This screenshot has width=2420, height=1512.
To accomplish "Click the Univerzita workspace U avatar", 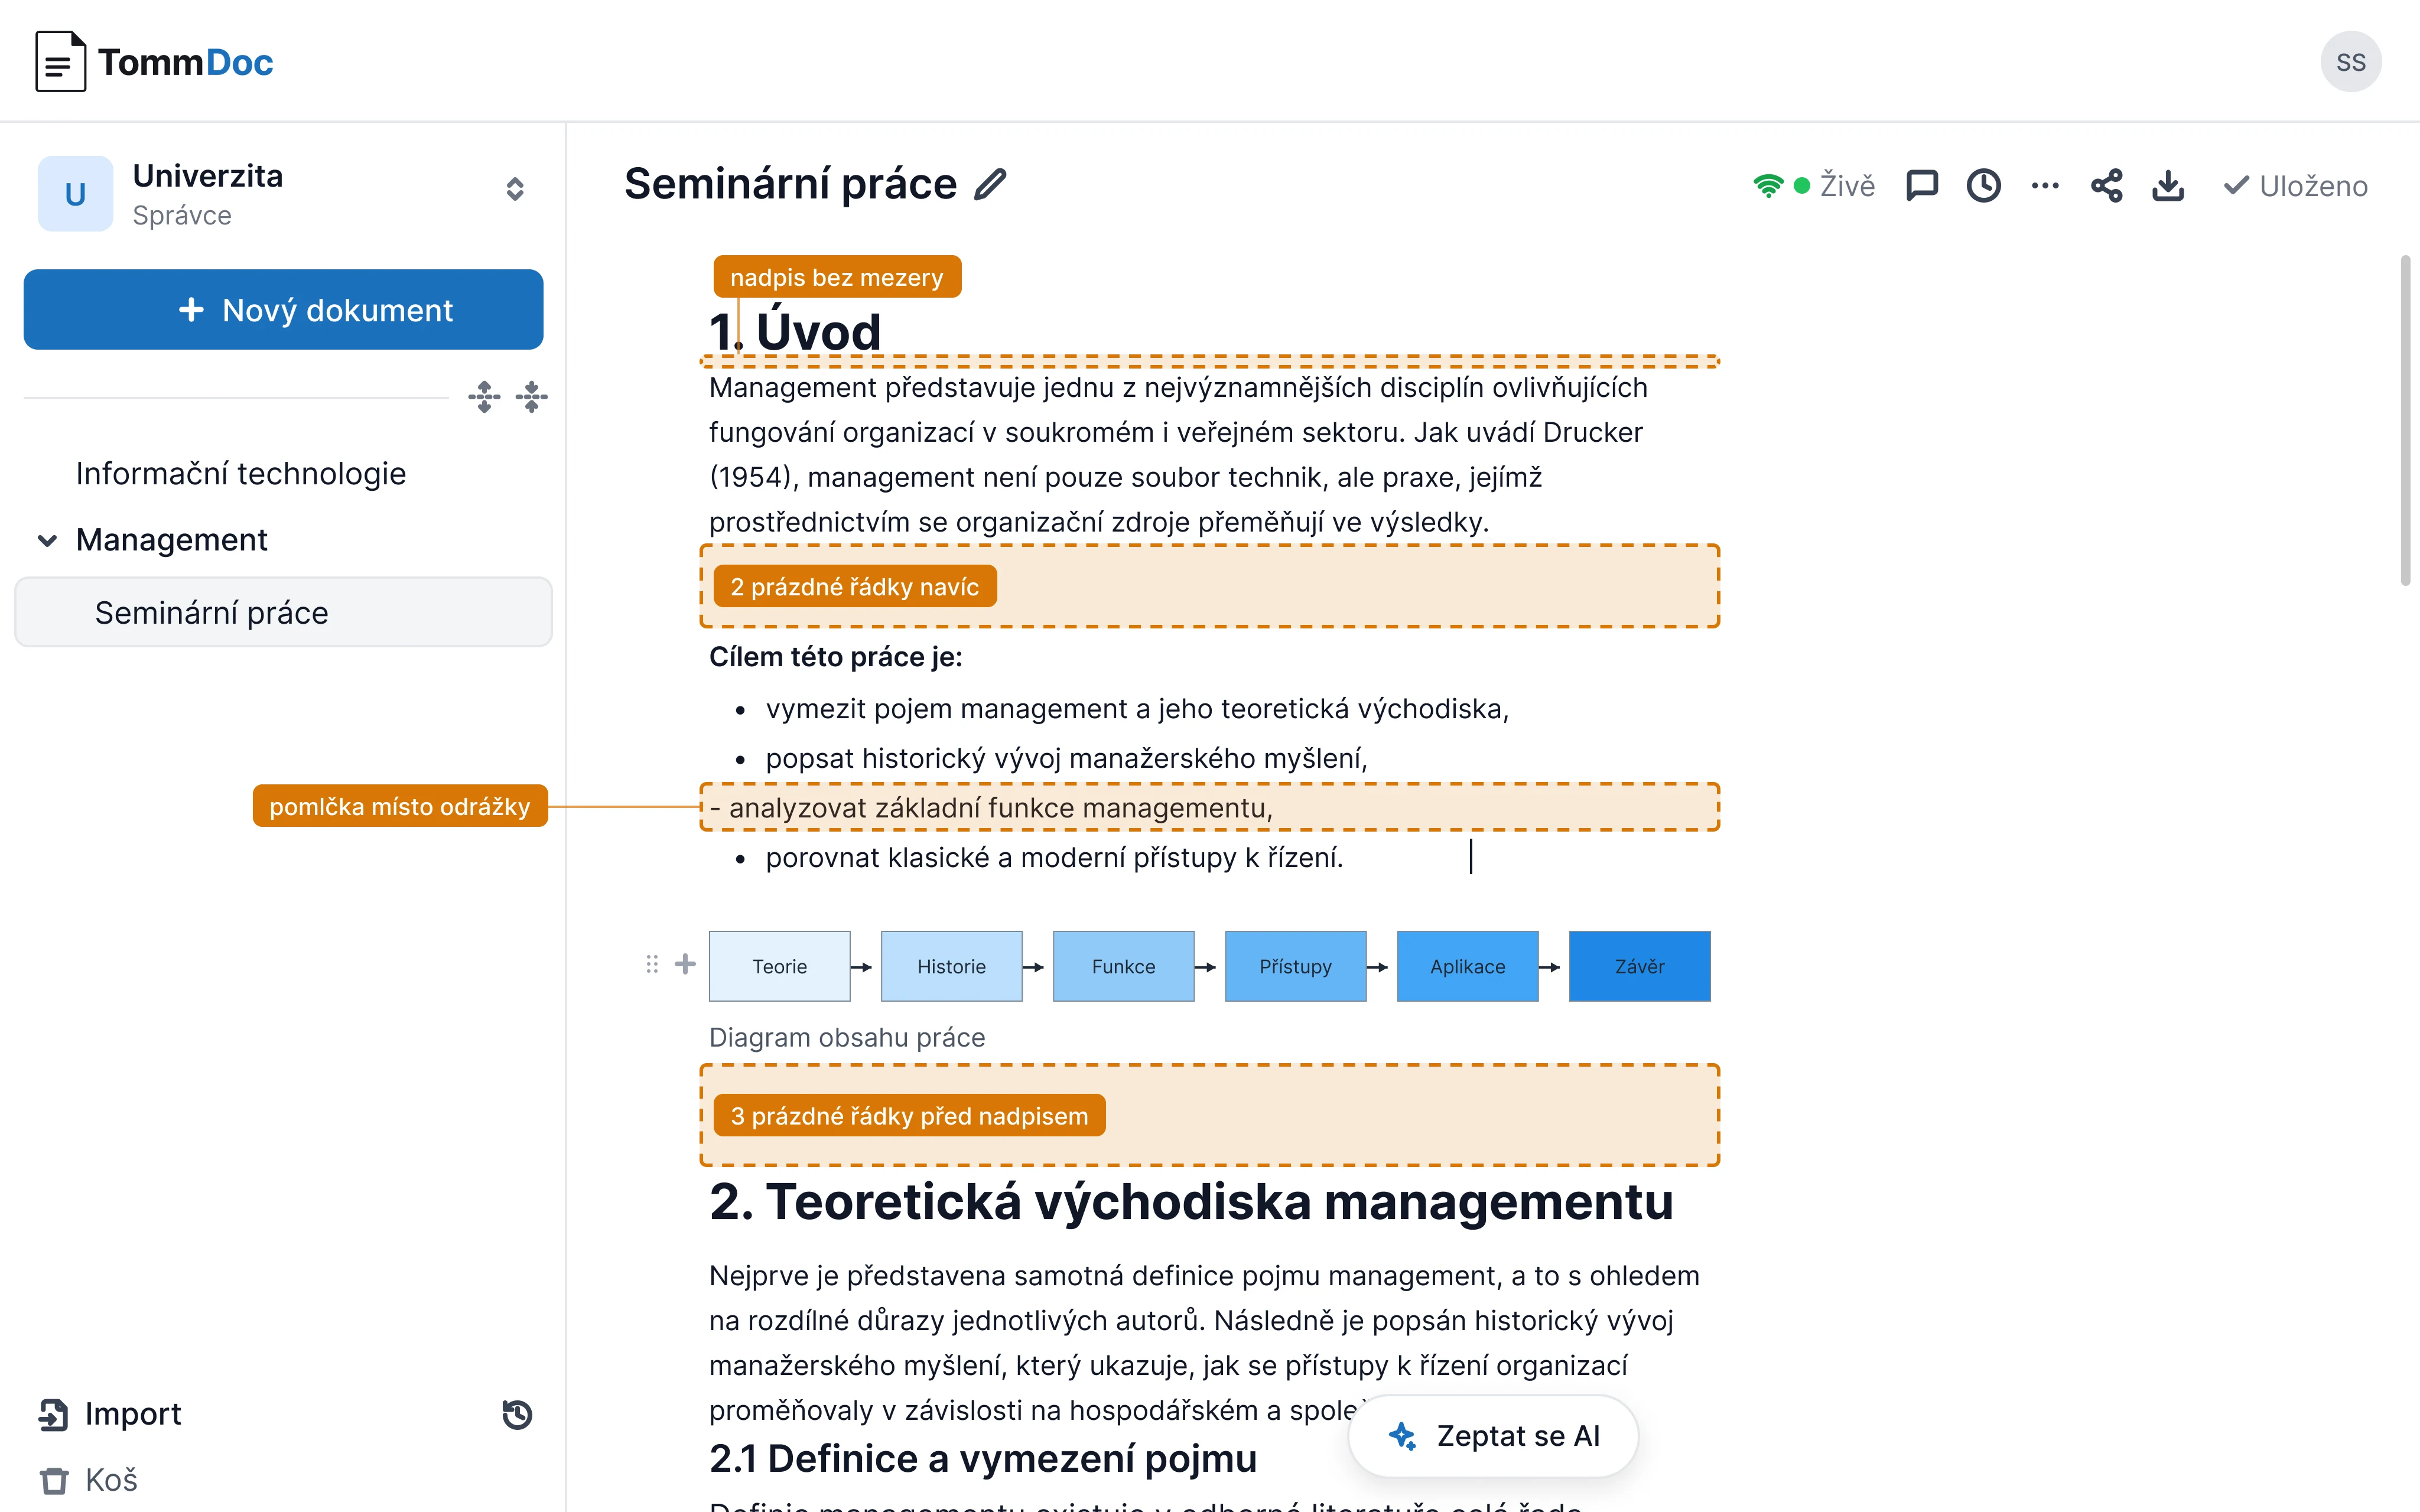I will tap(75, 193).
